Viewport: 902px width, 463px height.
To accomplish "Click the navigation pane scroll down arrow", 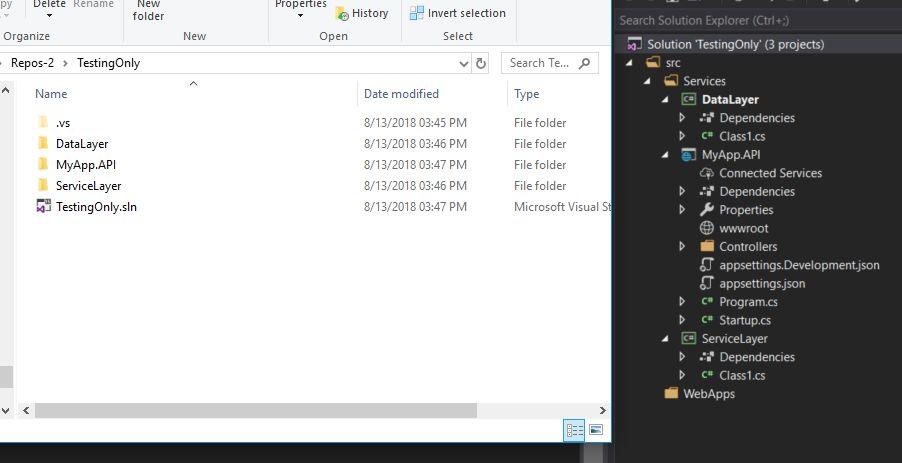I will click(6, 410).
